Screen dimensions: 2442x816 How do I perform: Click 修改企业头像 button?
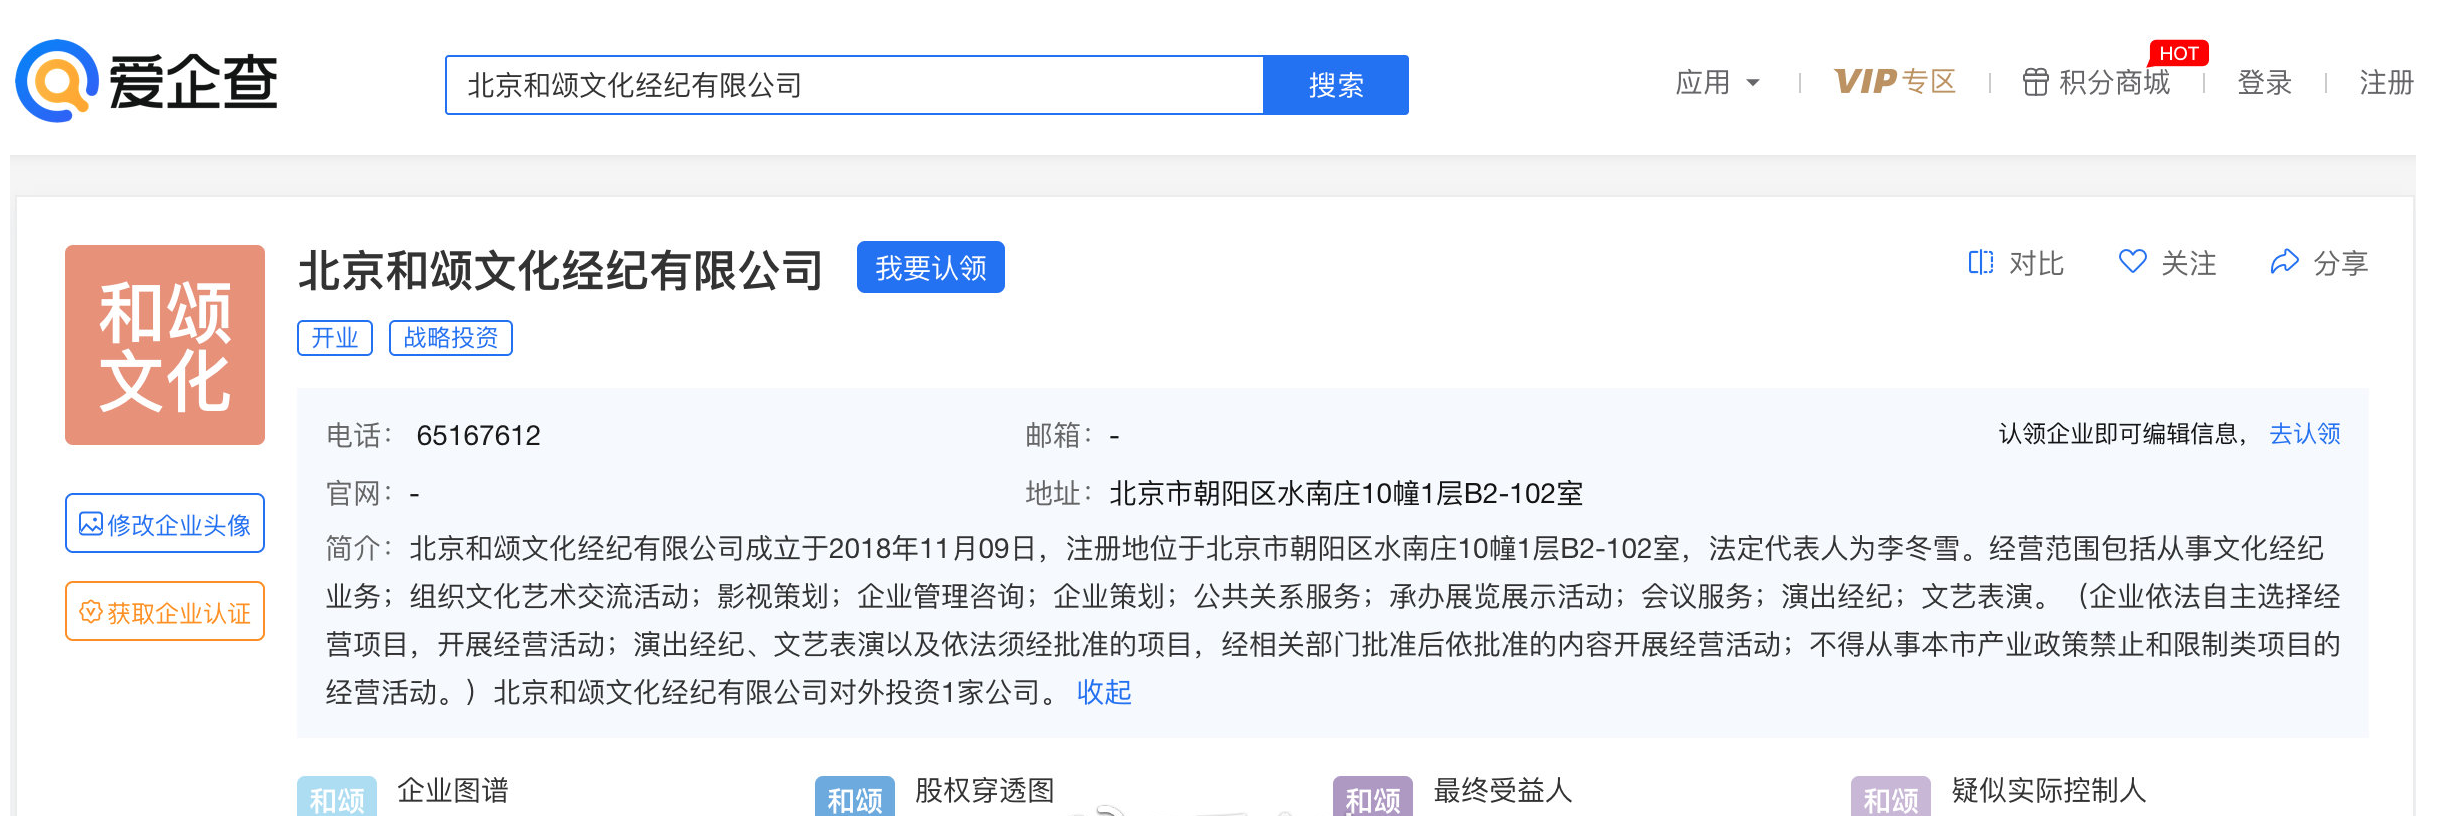click(165, 523)
